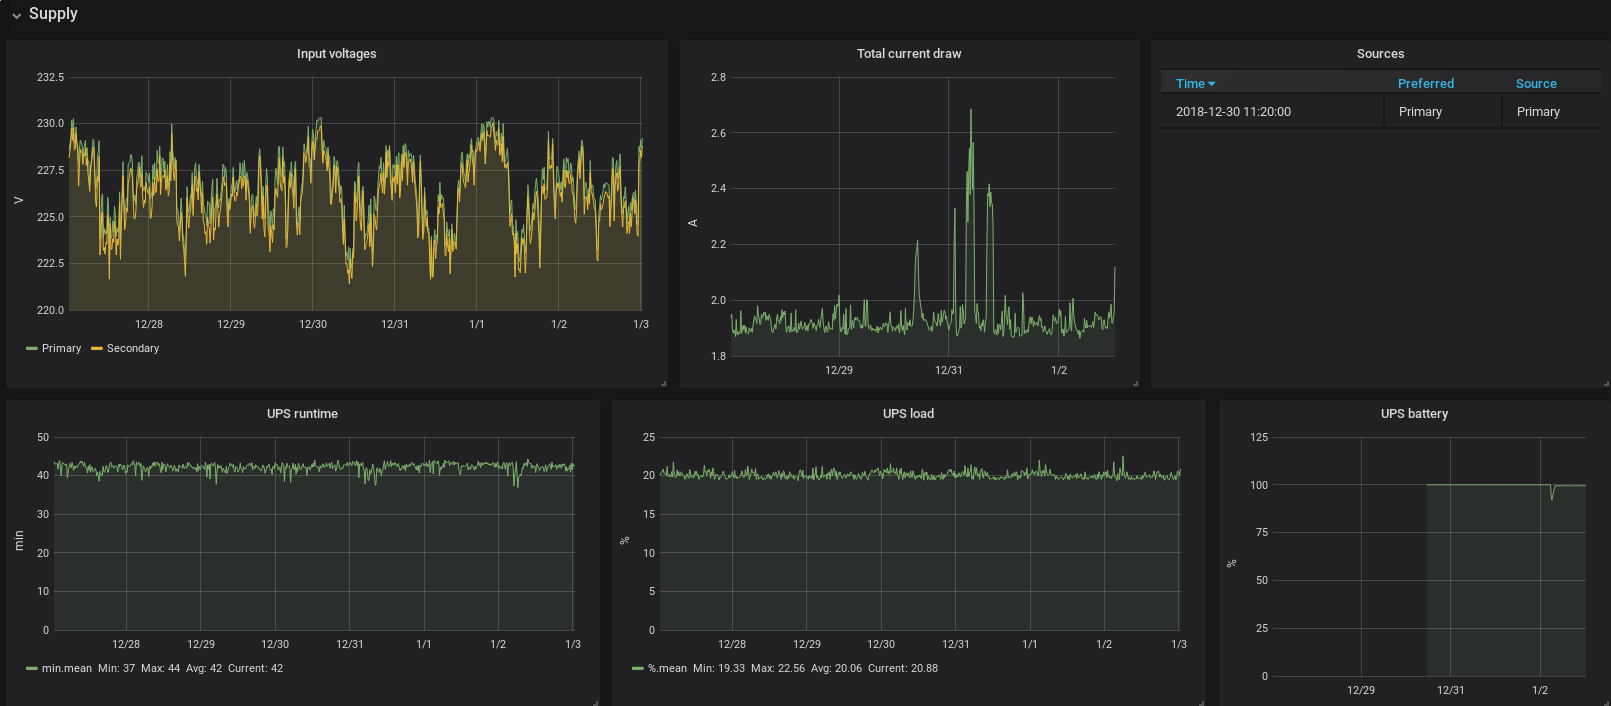Toggle the Primary series in the voltage legend
Viewport: 1611px width, 706px height.
(61, 349)
